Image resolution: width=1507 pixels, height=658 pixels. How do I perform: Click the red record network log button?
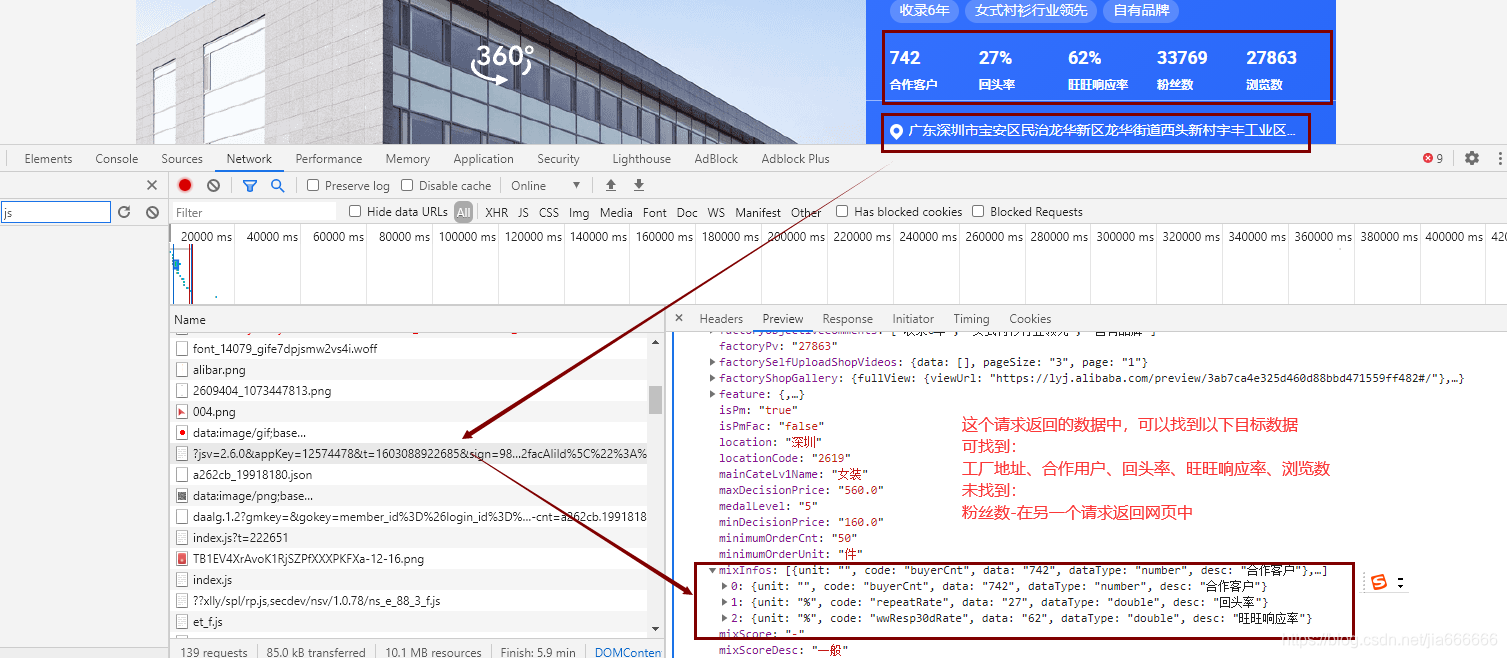[x=185, y=185]
